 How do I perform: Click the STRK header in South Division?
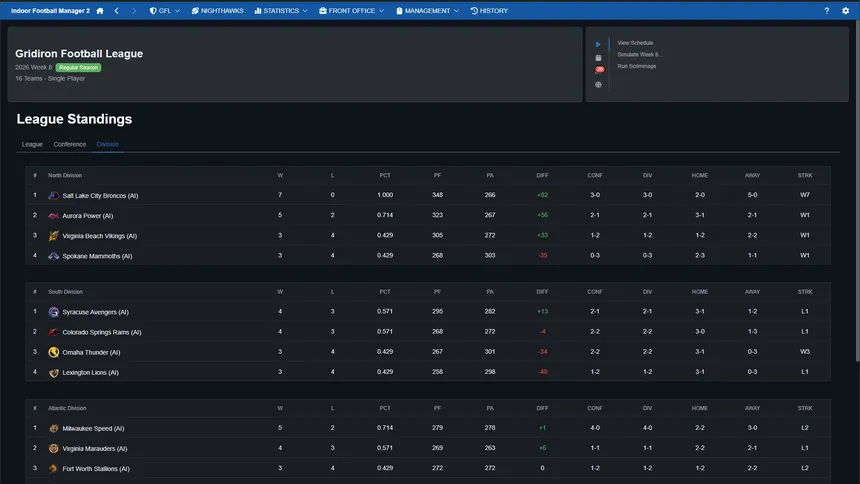click(x=805, y=292)
